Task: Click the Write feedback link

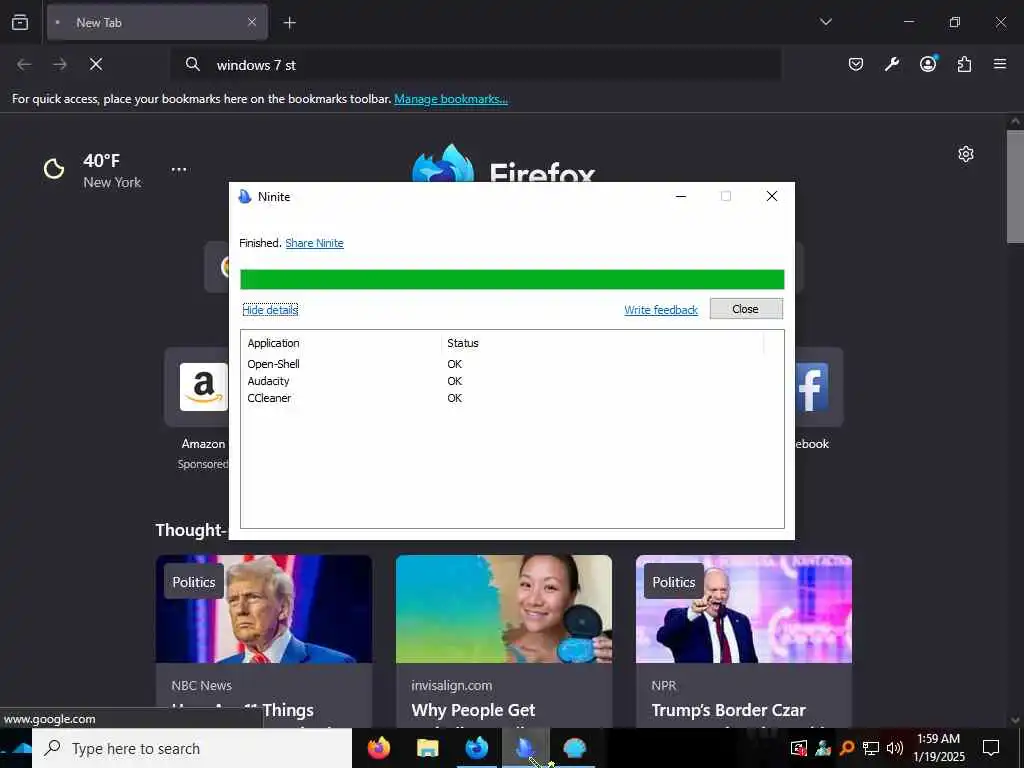Action: pos(661,310)
